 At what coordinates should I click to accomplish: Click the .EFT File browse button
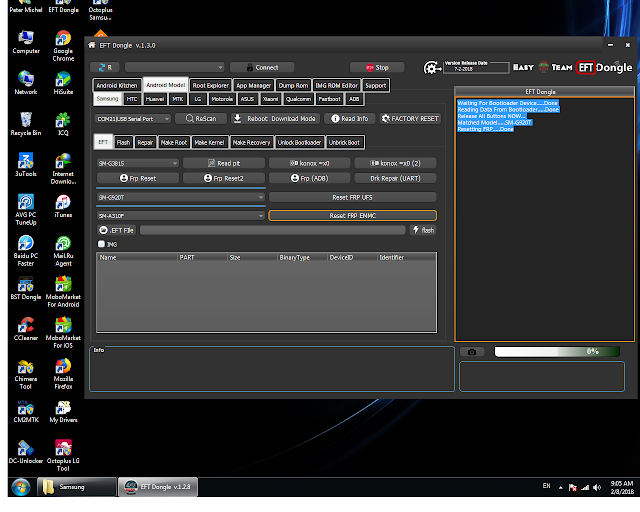[x=117, y=230]
